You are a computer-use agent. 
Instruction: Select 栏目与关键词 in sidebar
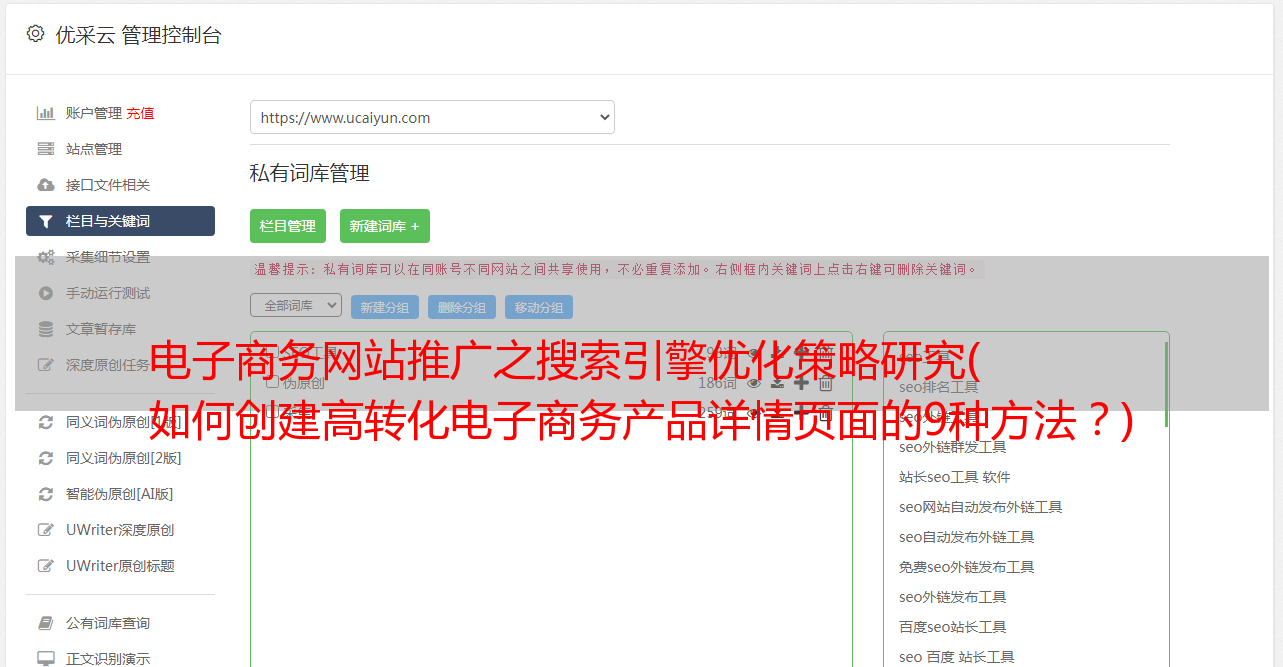tap(120, 221)
